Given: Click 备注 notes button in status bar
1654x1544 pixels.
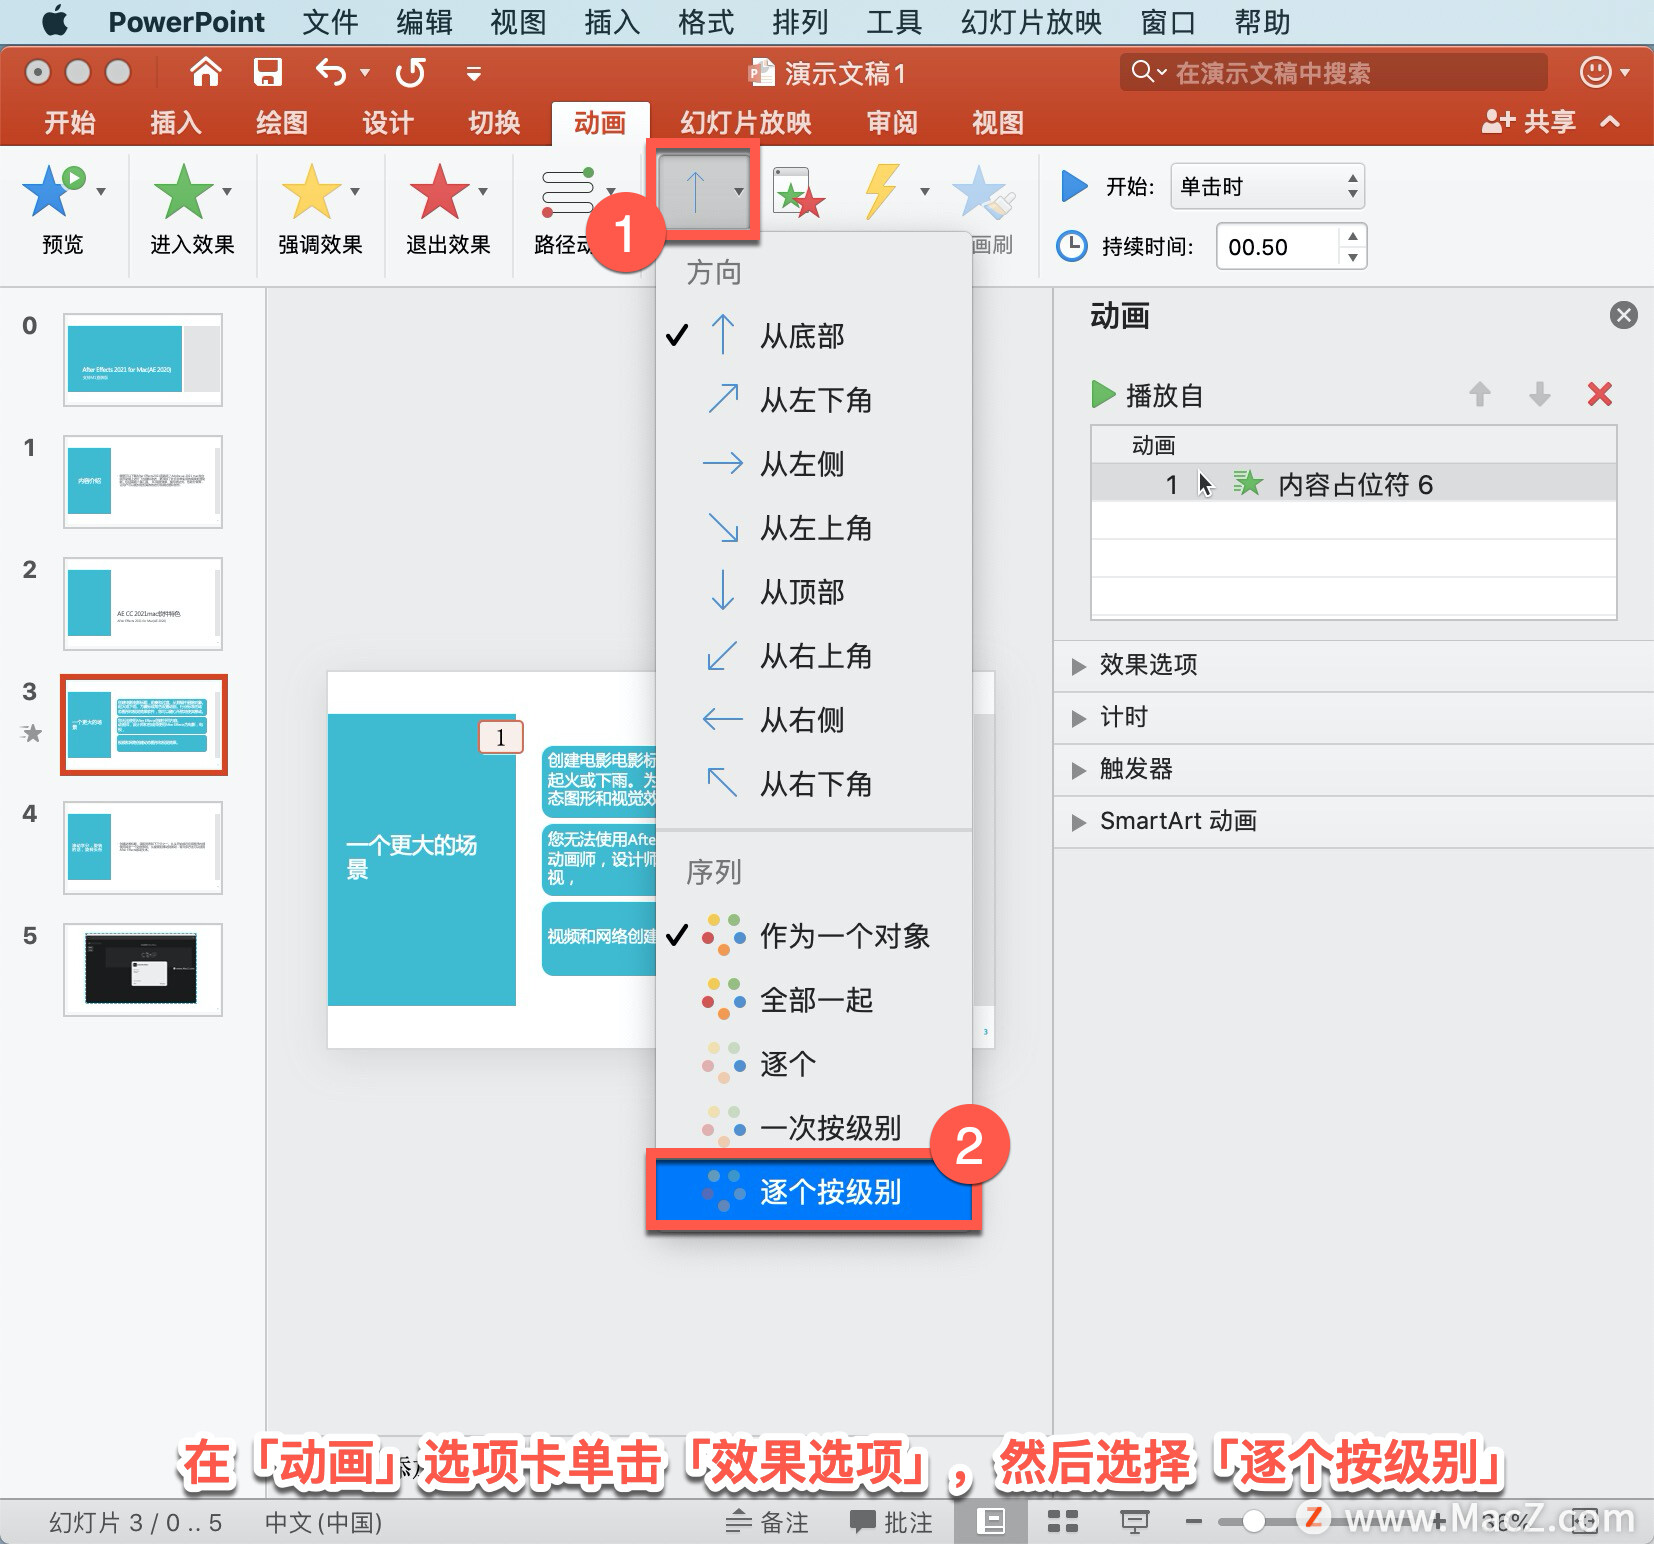Looking at the screenshot, I should click(767, 1522).
